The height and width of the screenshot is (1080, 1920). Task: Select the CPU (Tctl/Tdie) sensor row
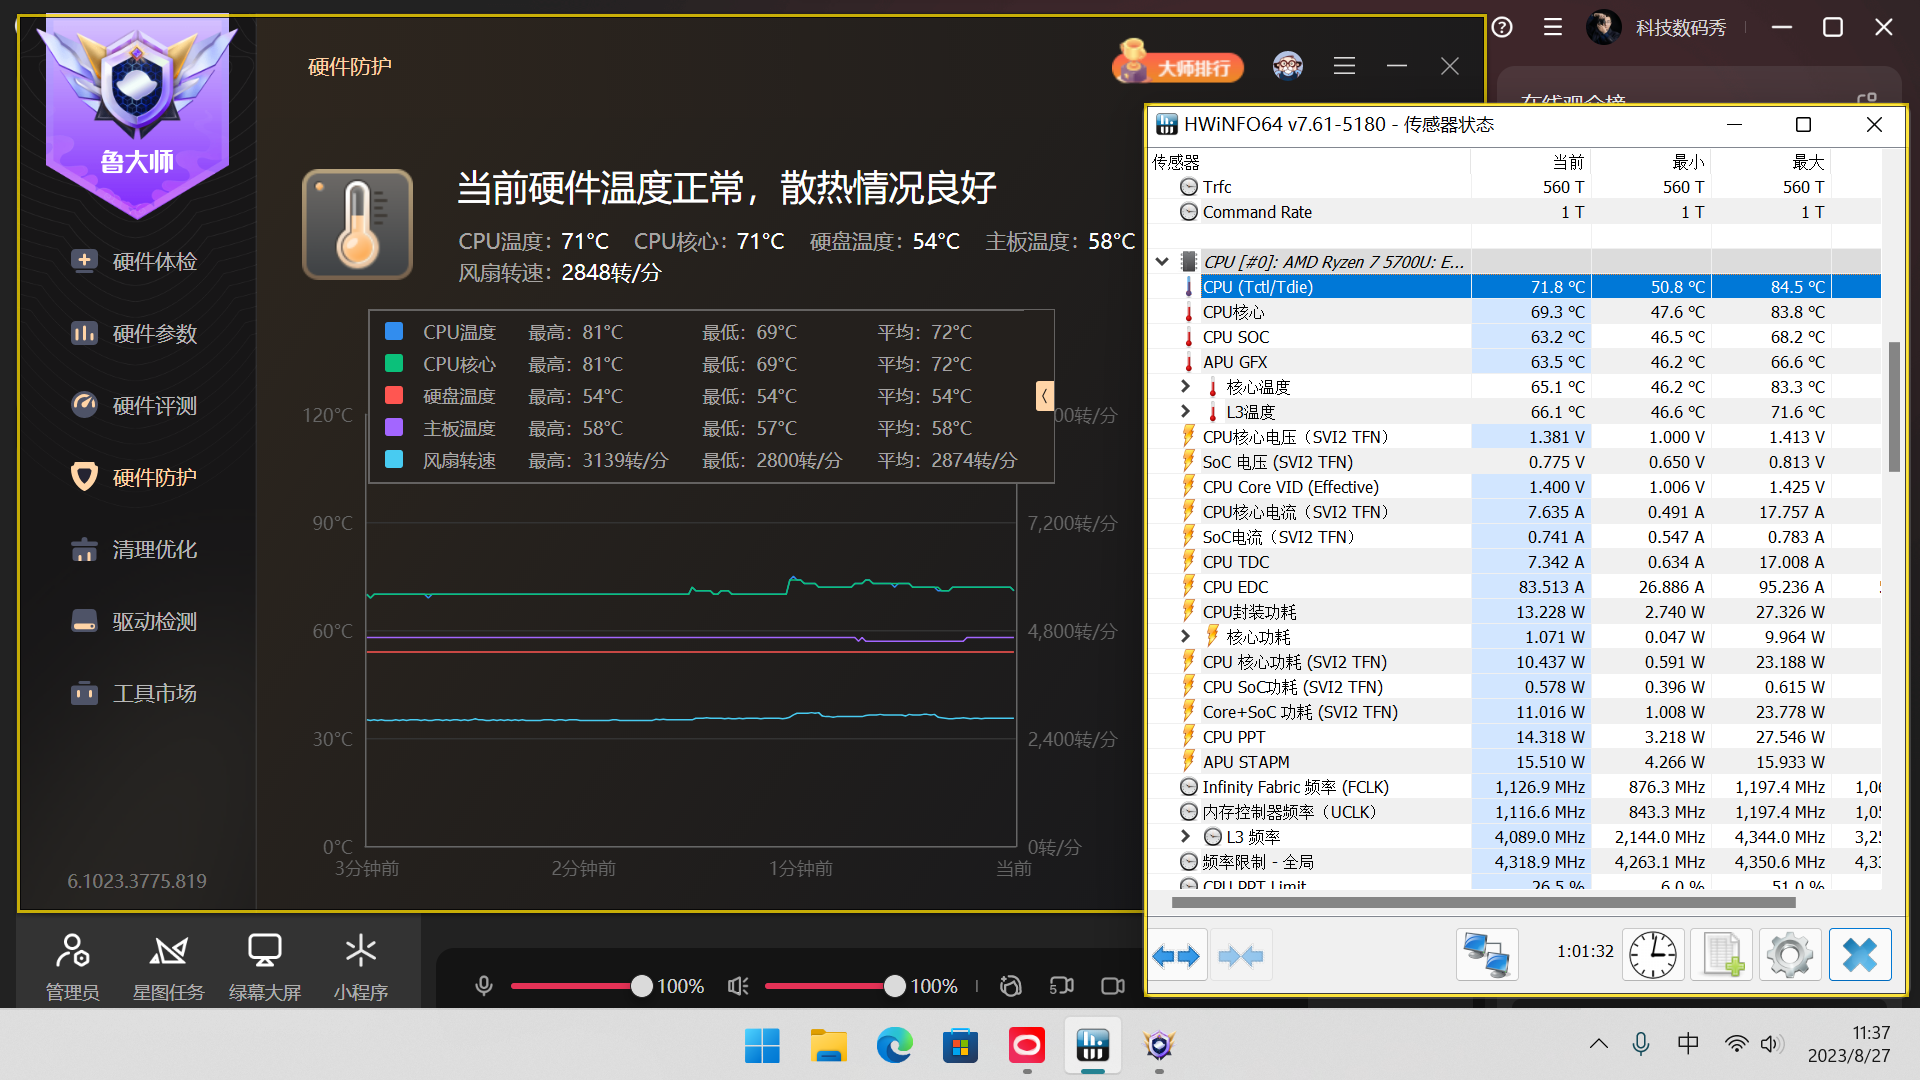[x=1515, y=287]
